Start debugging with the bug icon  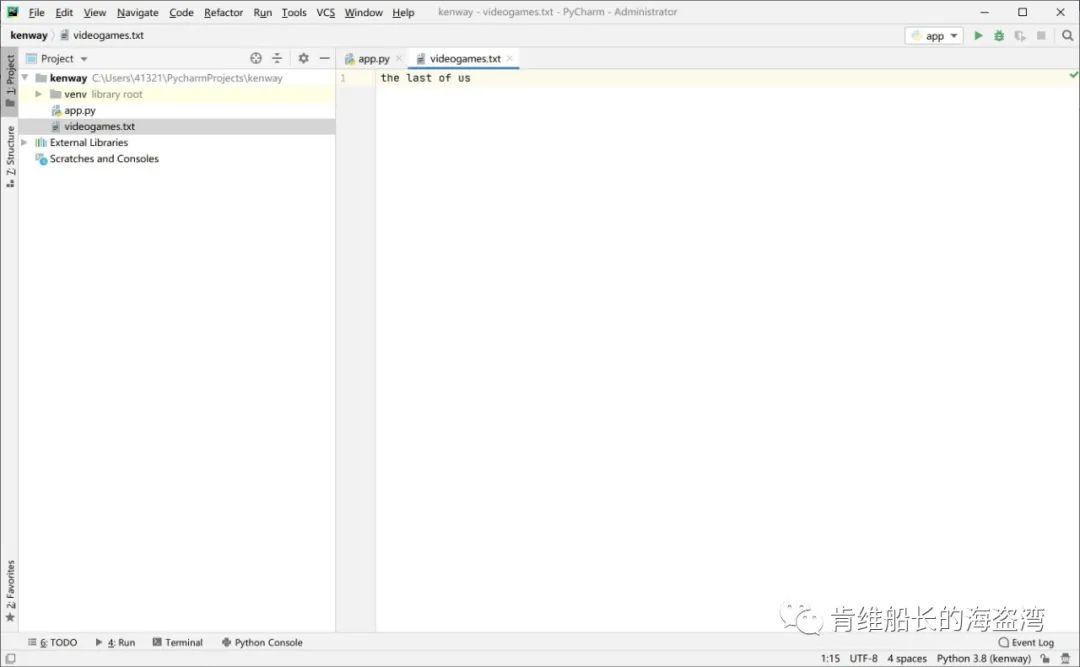click(999, 35)
